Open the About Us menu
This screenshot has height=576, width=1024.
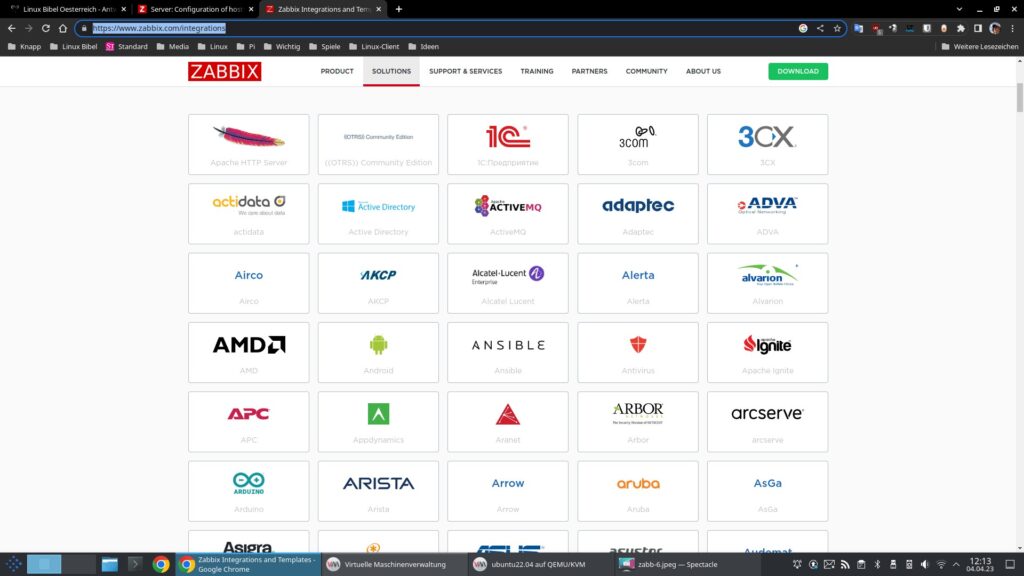703,71
